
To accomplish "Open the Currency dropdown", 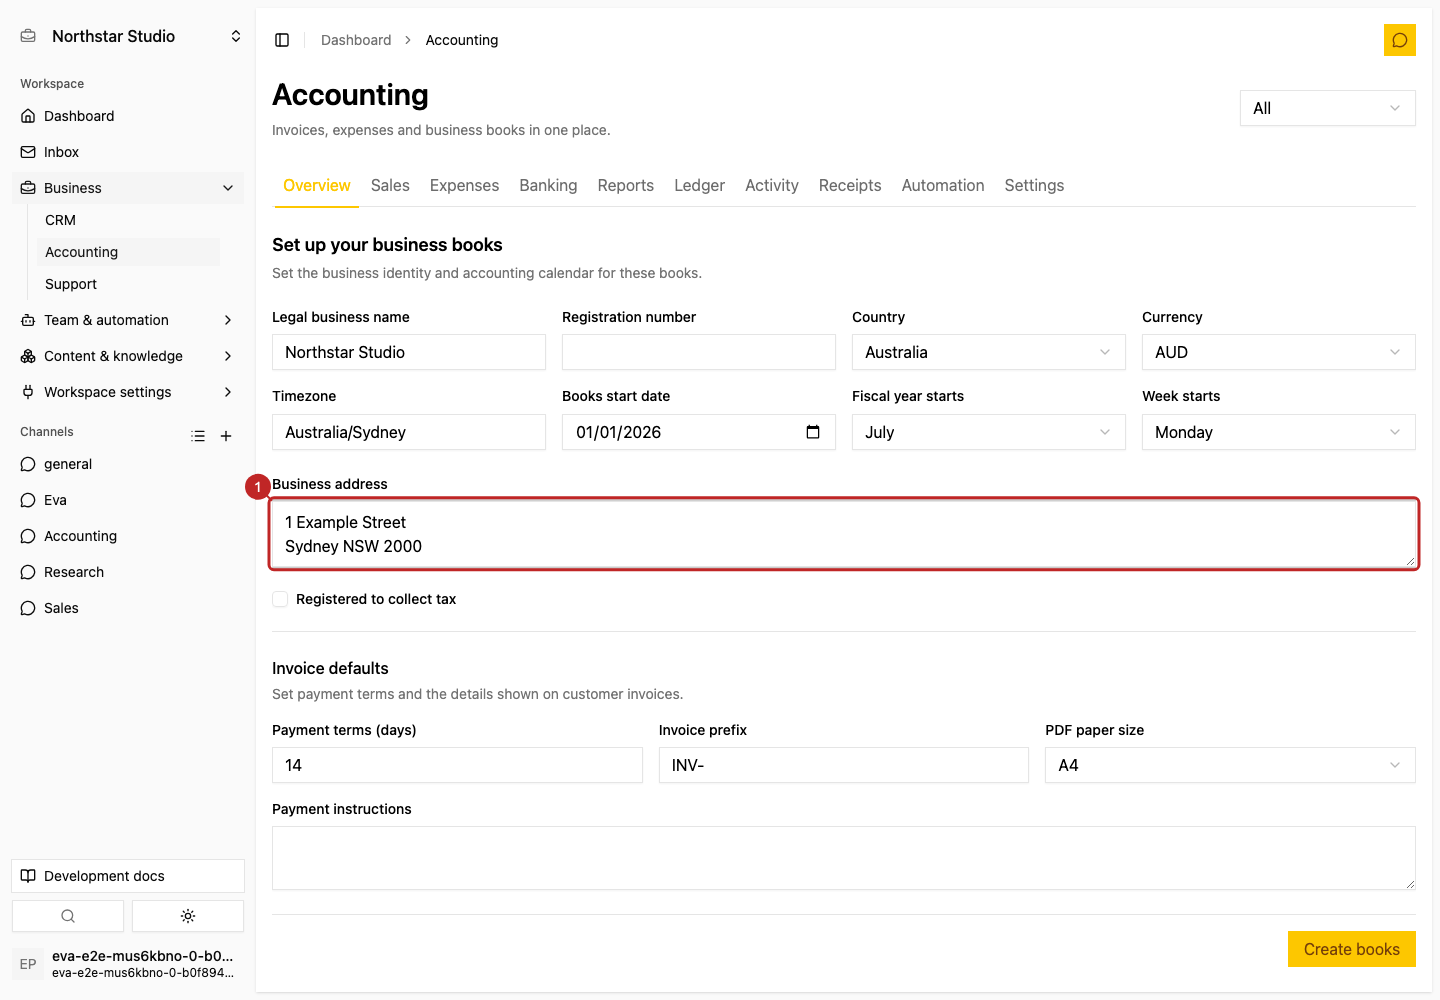I will (1279, 352).
